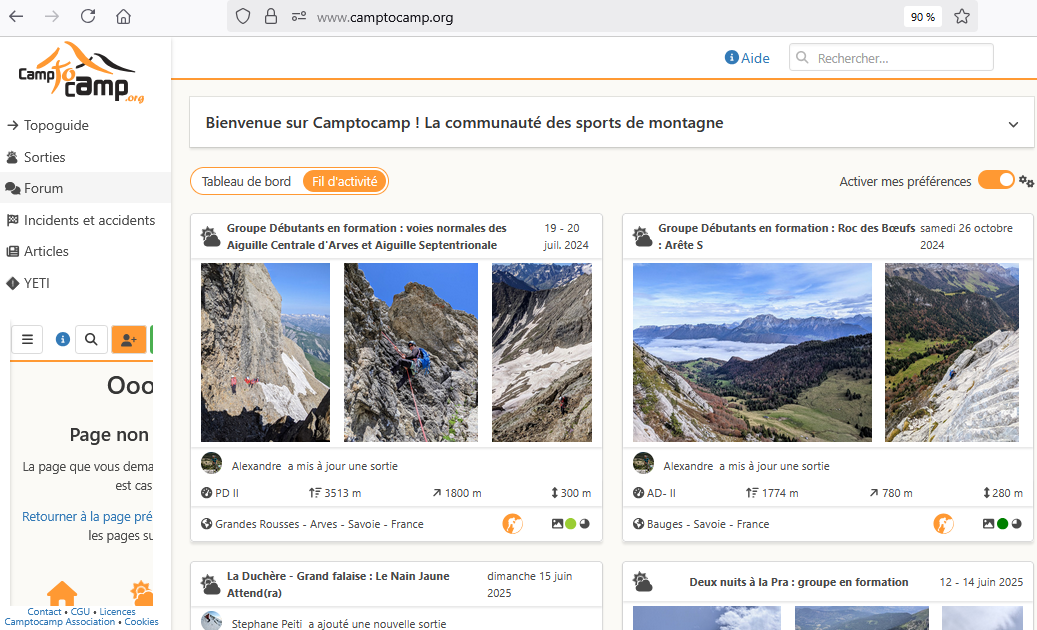This screenshot has height=630, width=1037.
Task: Click the Retourner à la page link
Action: click(87, 516)
